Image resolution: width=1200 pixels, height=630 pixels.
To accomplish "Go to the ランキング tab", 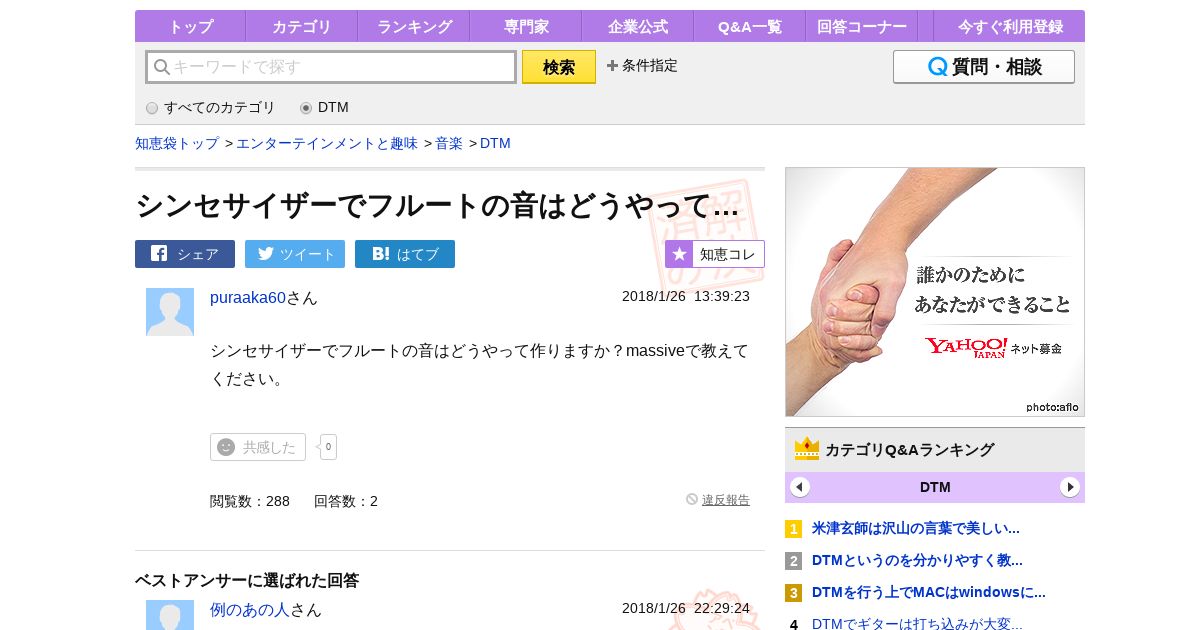I will pyautogui.click(x=413, y=26).
